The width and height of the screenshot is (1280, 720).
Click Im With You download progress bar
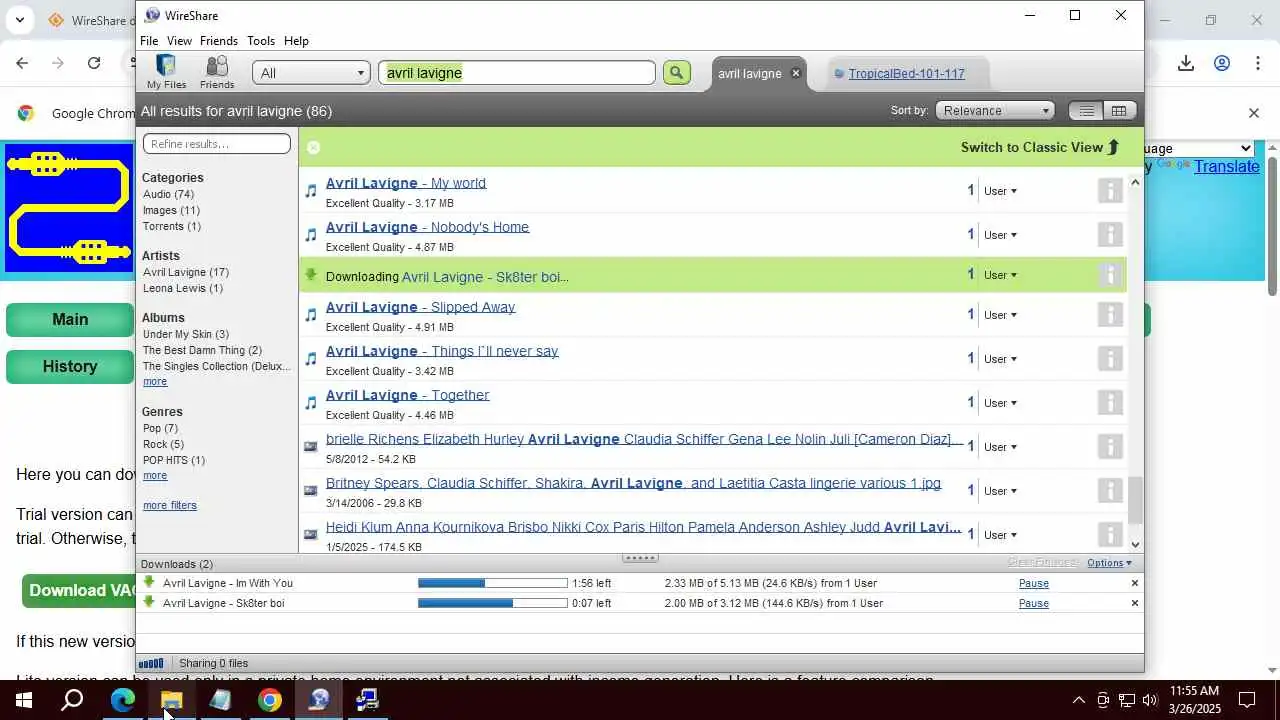coord(492,583)
